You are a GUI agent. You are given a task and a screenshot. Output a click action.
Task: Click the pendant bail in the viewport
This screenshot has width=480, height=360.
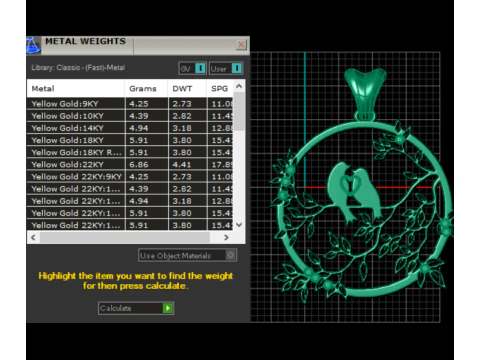[x=365, y=93]
